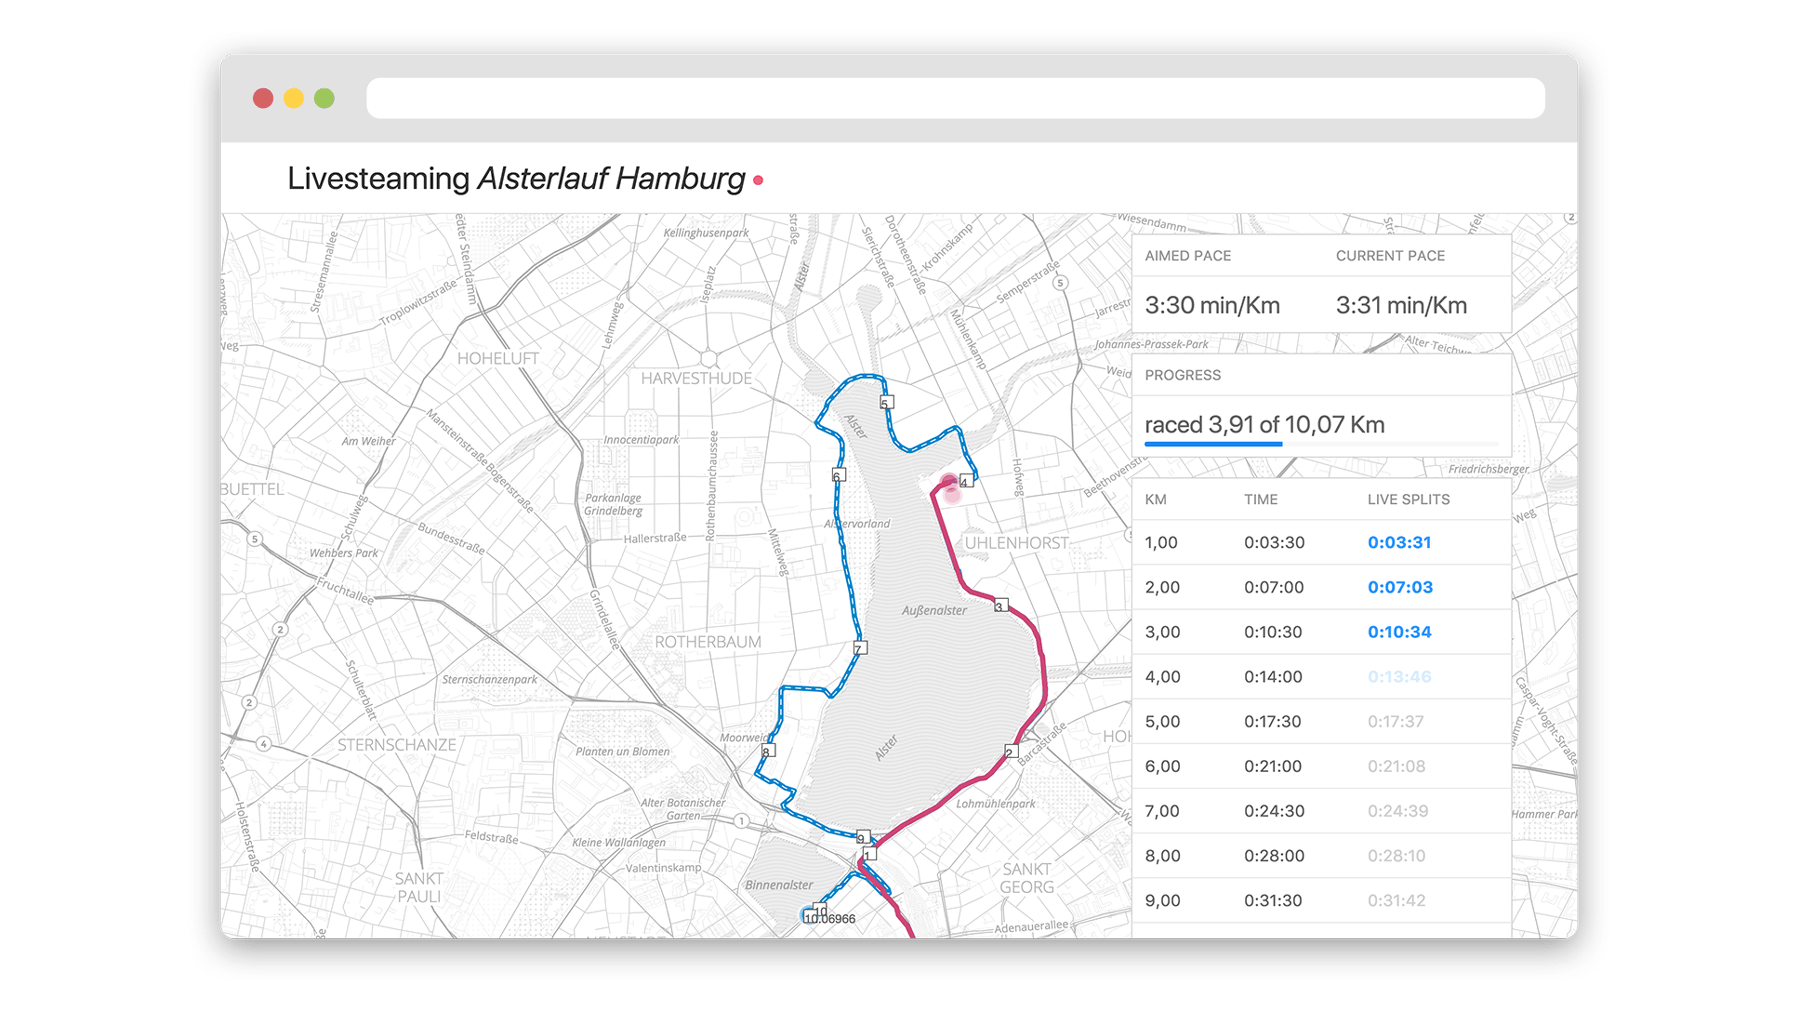Click the race progress bar

(x=1321, y=443)
